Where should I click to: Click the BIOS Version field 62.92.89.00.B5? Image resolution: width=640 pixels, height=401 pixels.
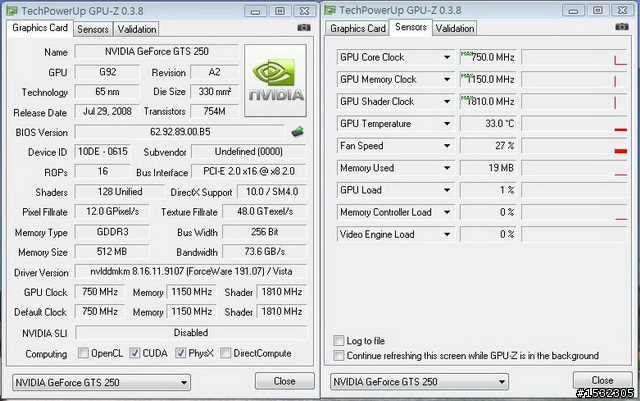coord(180,132)
